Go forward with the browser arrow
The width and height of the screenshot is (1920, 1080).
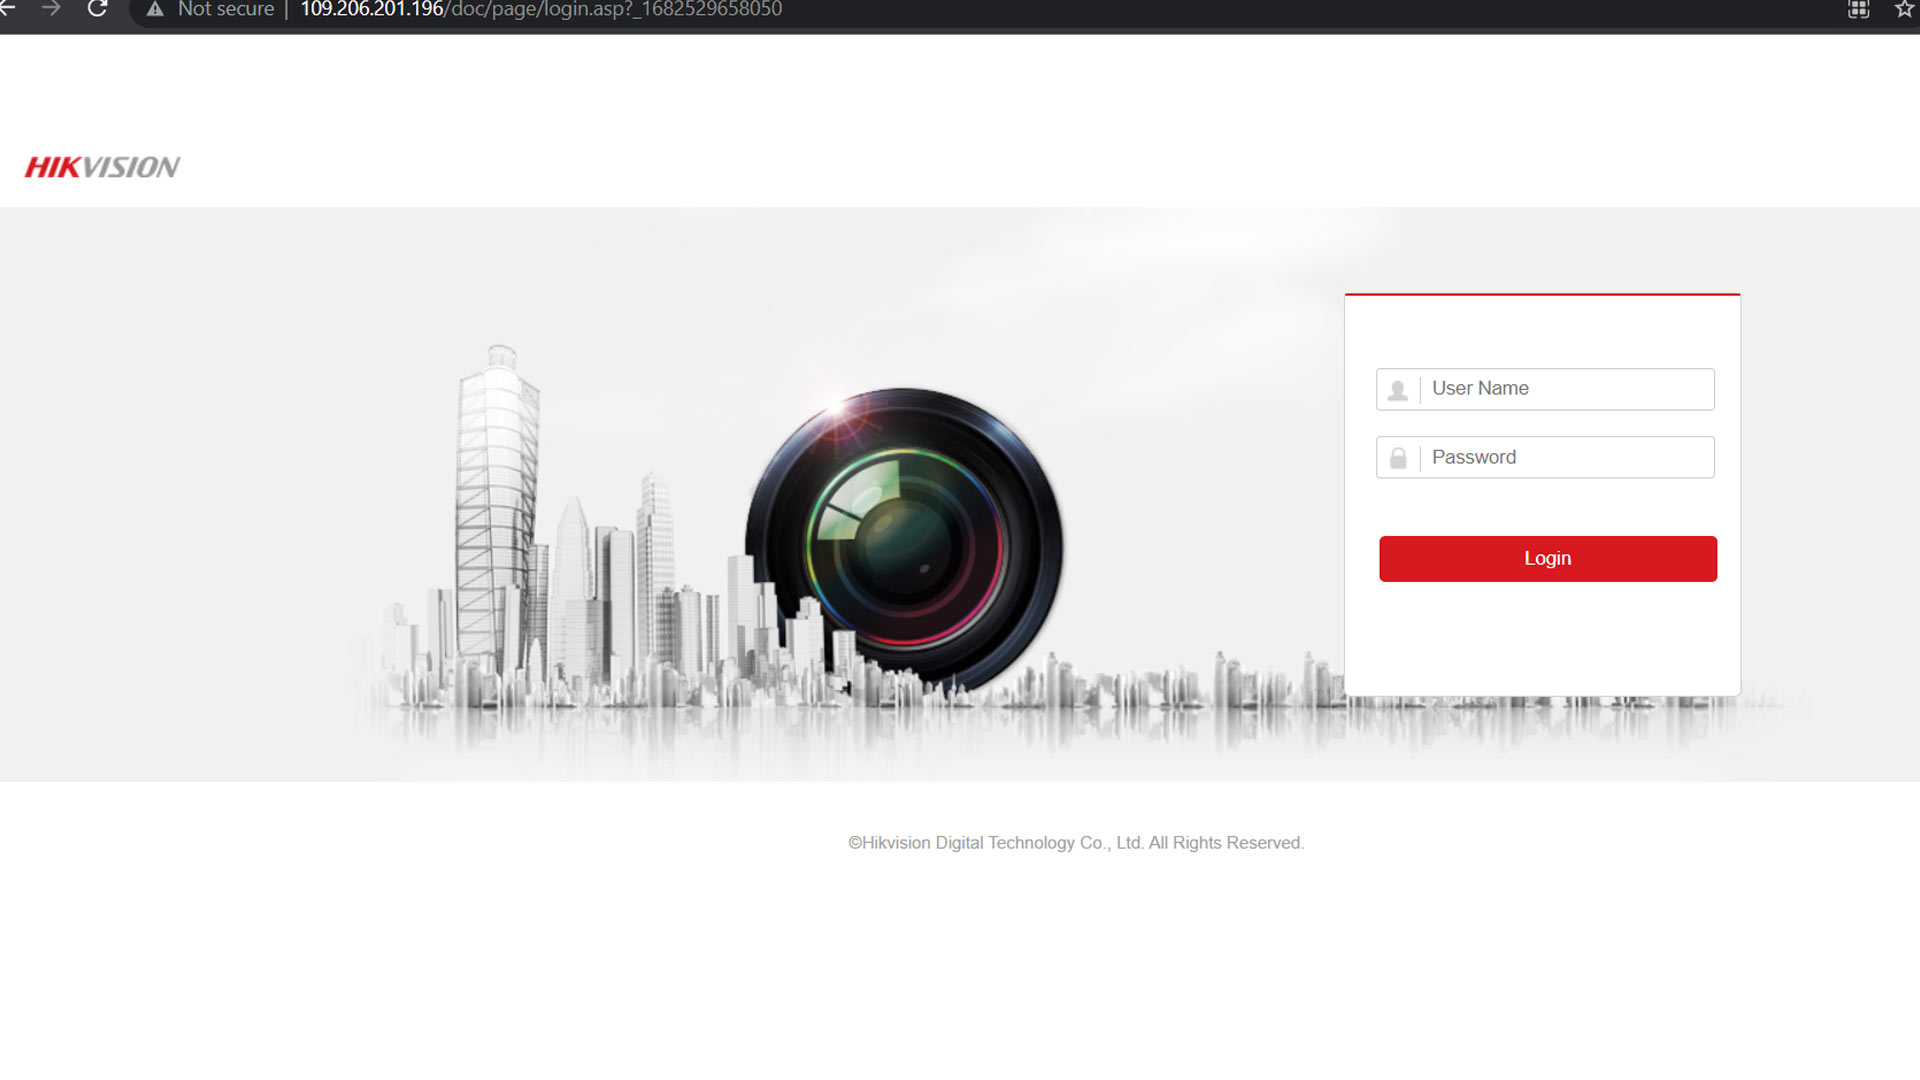pyautogui.click(x=52, y=9)
